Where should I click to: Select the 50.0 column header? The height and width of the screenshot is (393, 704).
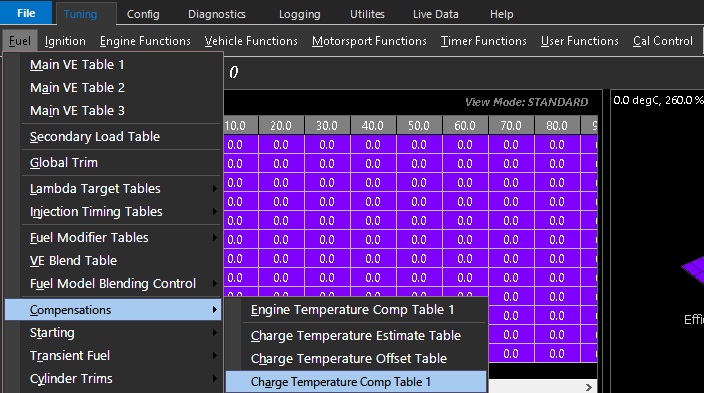[x=419, y=125]
